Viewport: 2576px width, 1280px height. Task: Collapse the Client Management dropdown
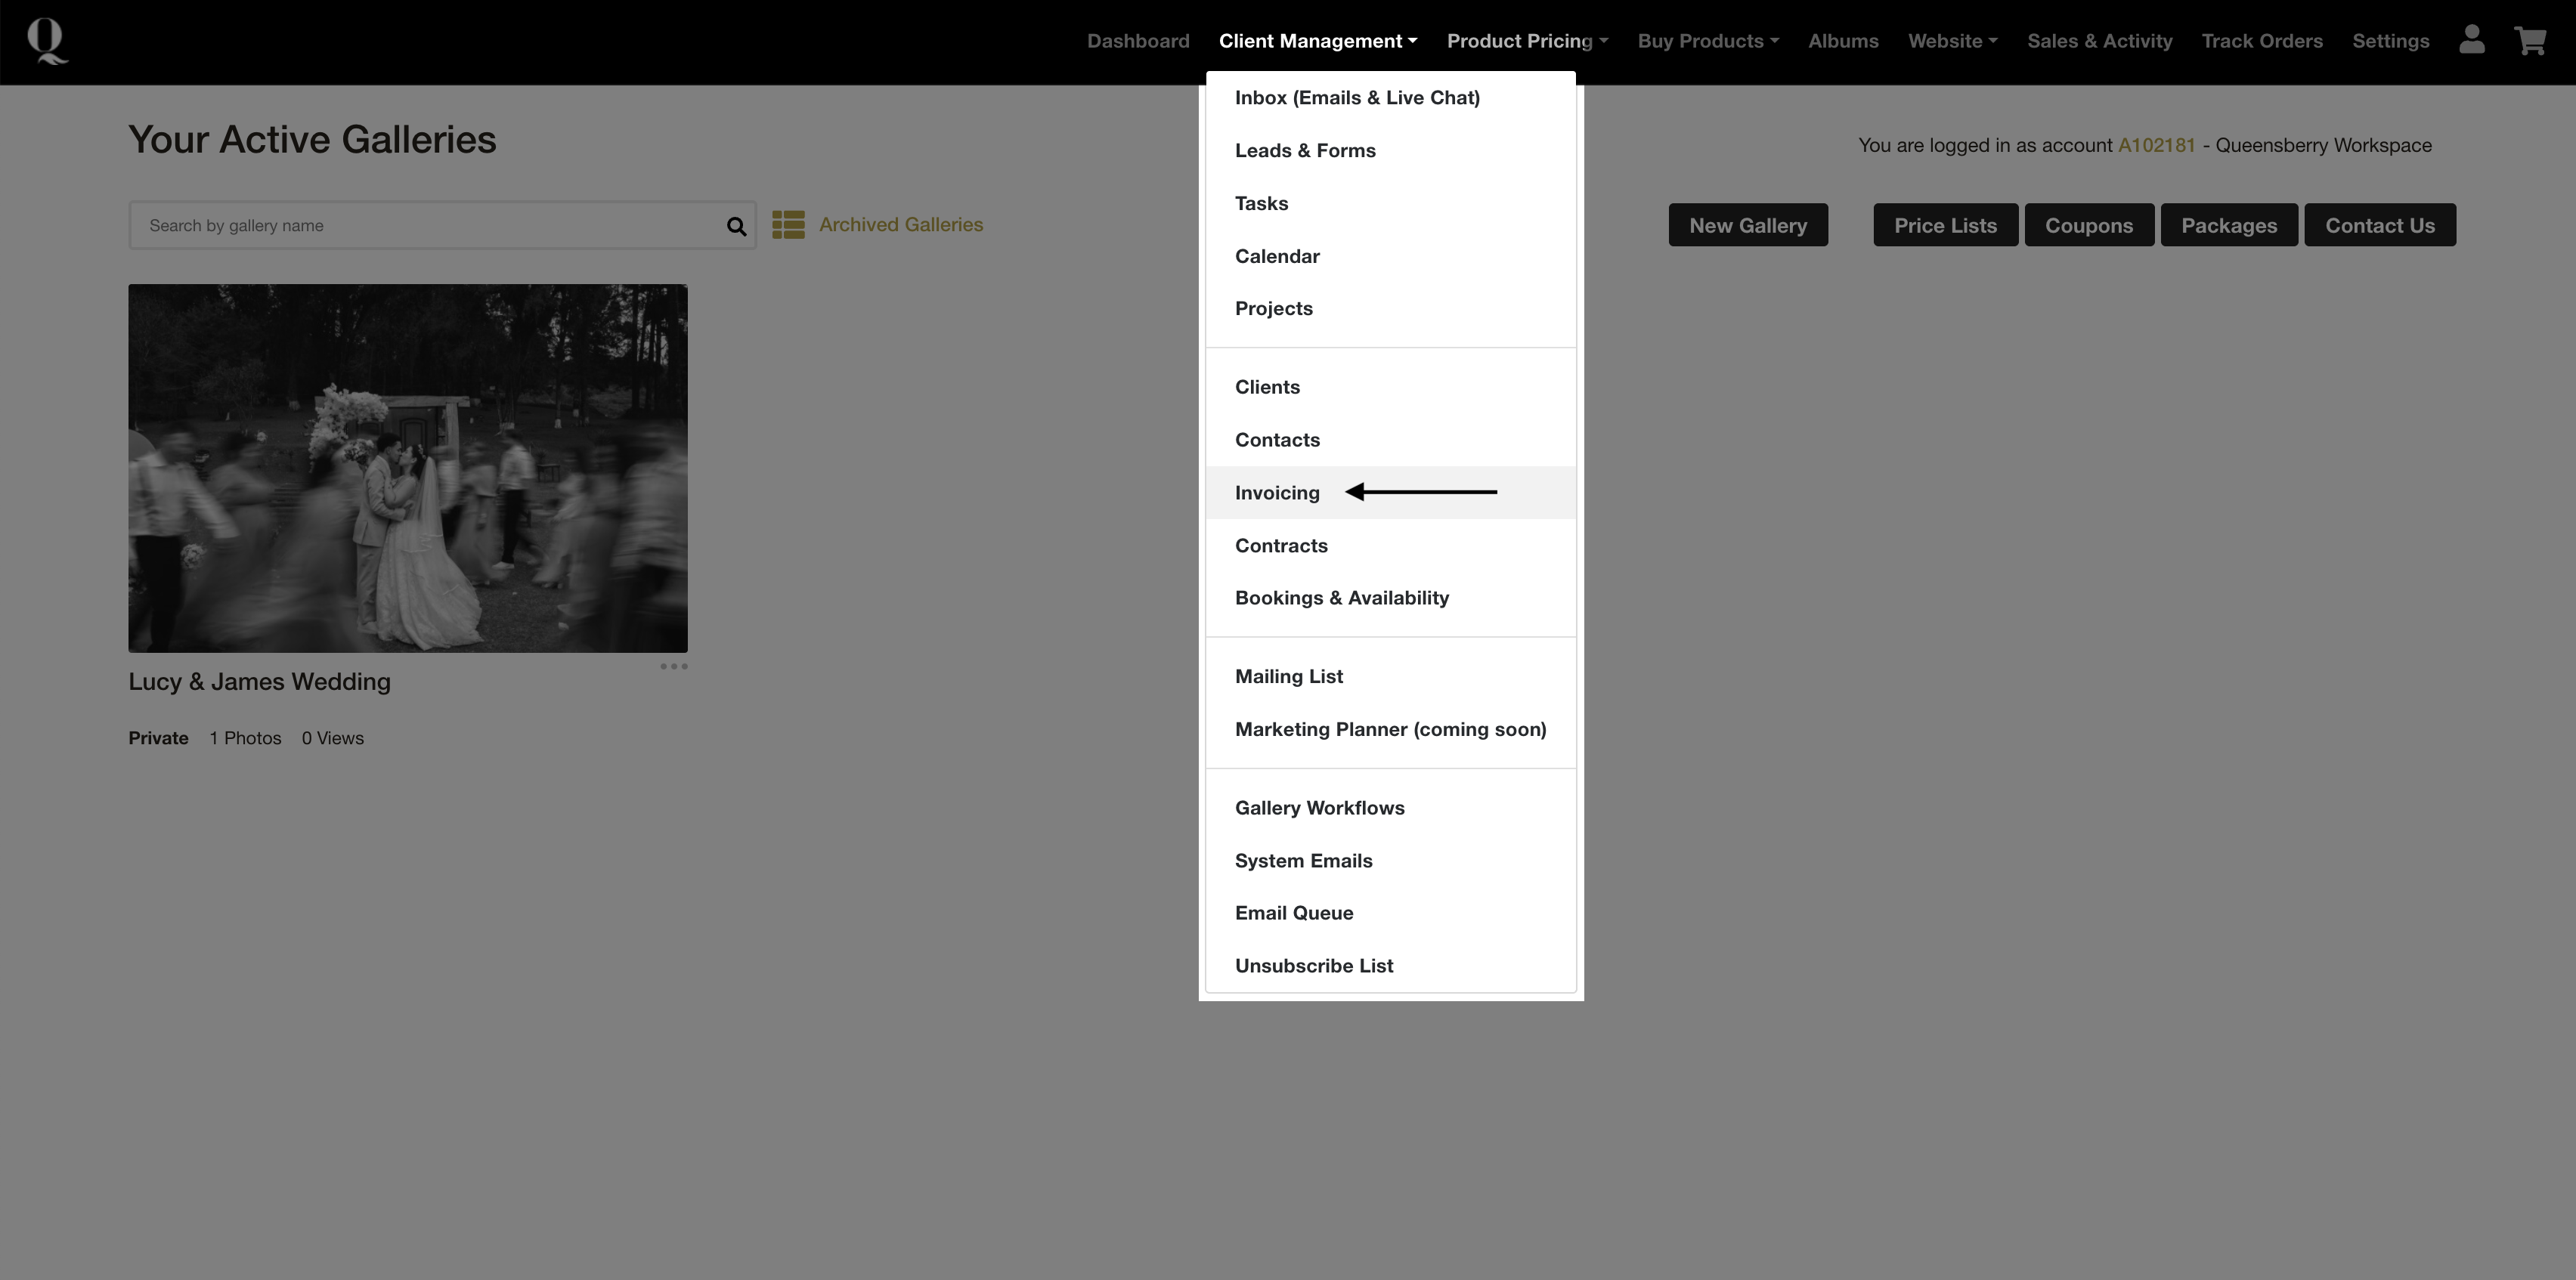(x=1317, y=41)
